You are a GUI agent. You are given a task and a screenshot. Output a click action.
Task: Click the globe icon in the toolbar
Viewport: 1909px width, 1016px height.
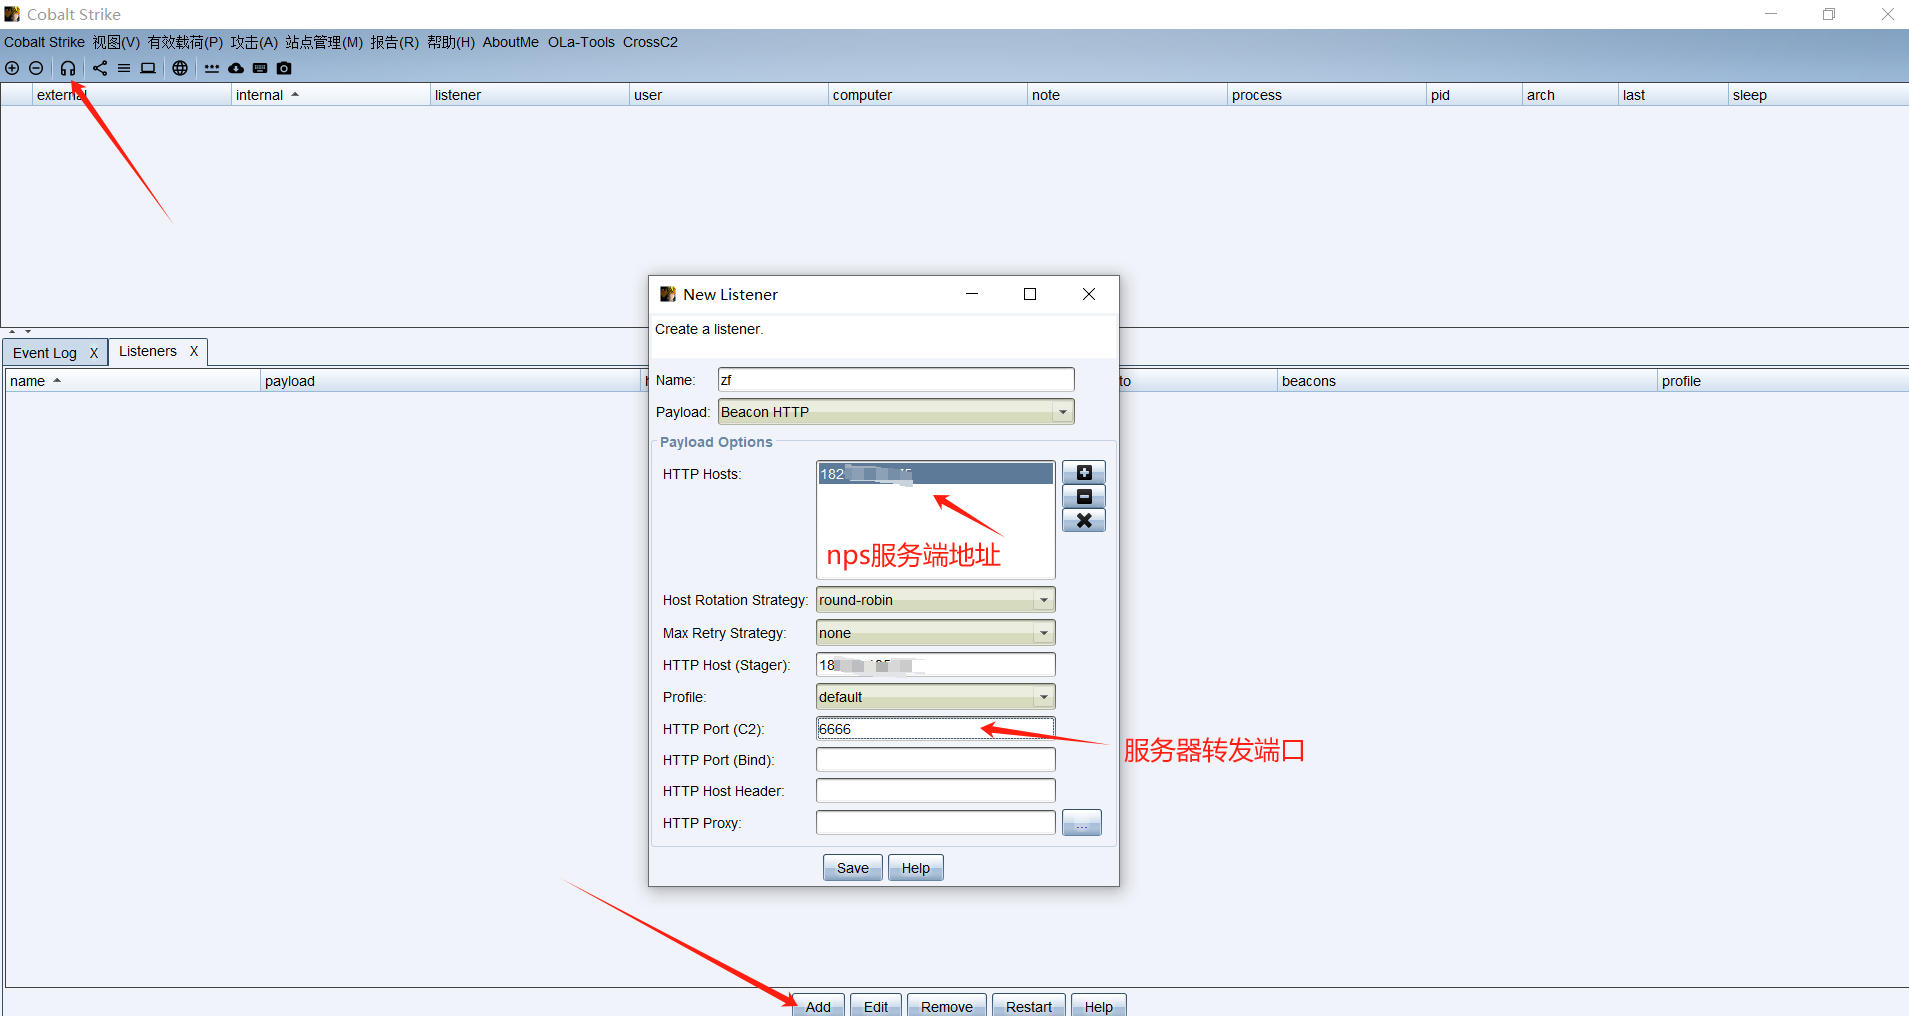(180, 68)
